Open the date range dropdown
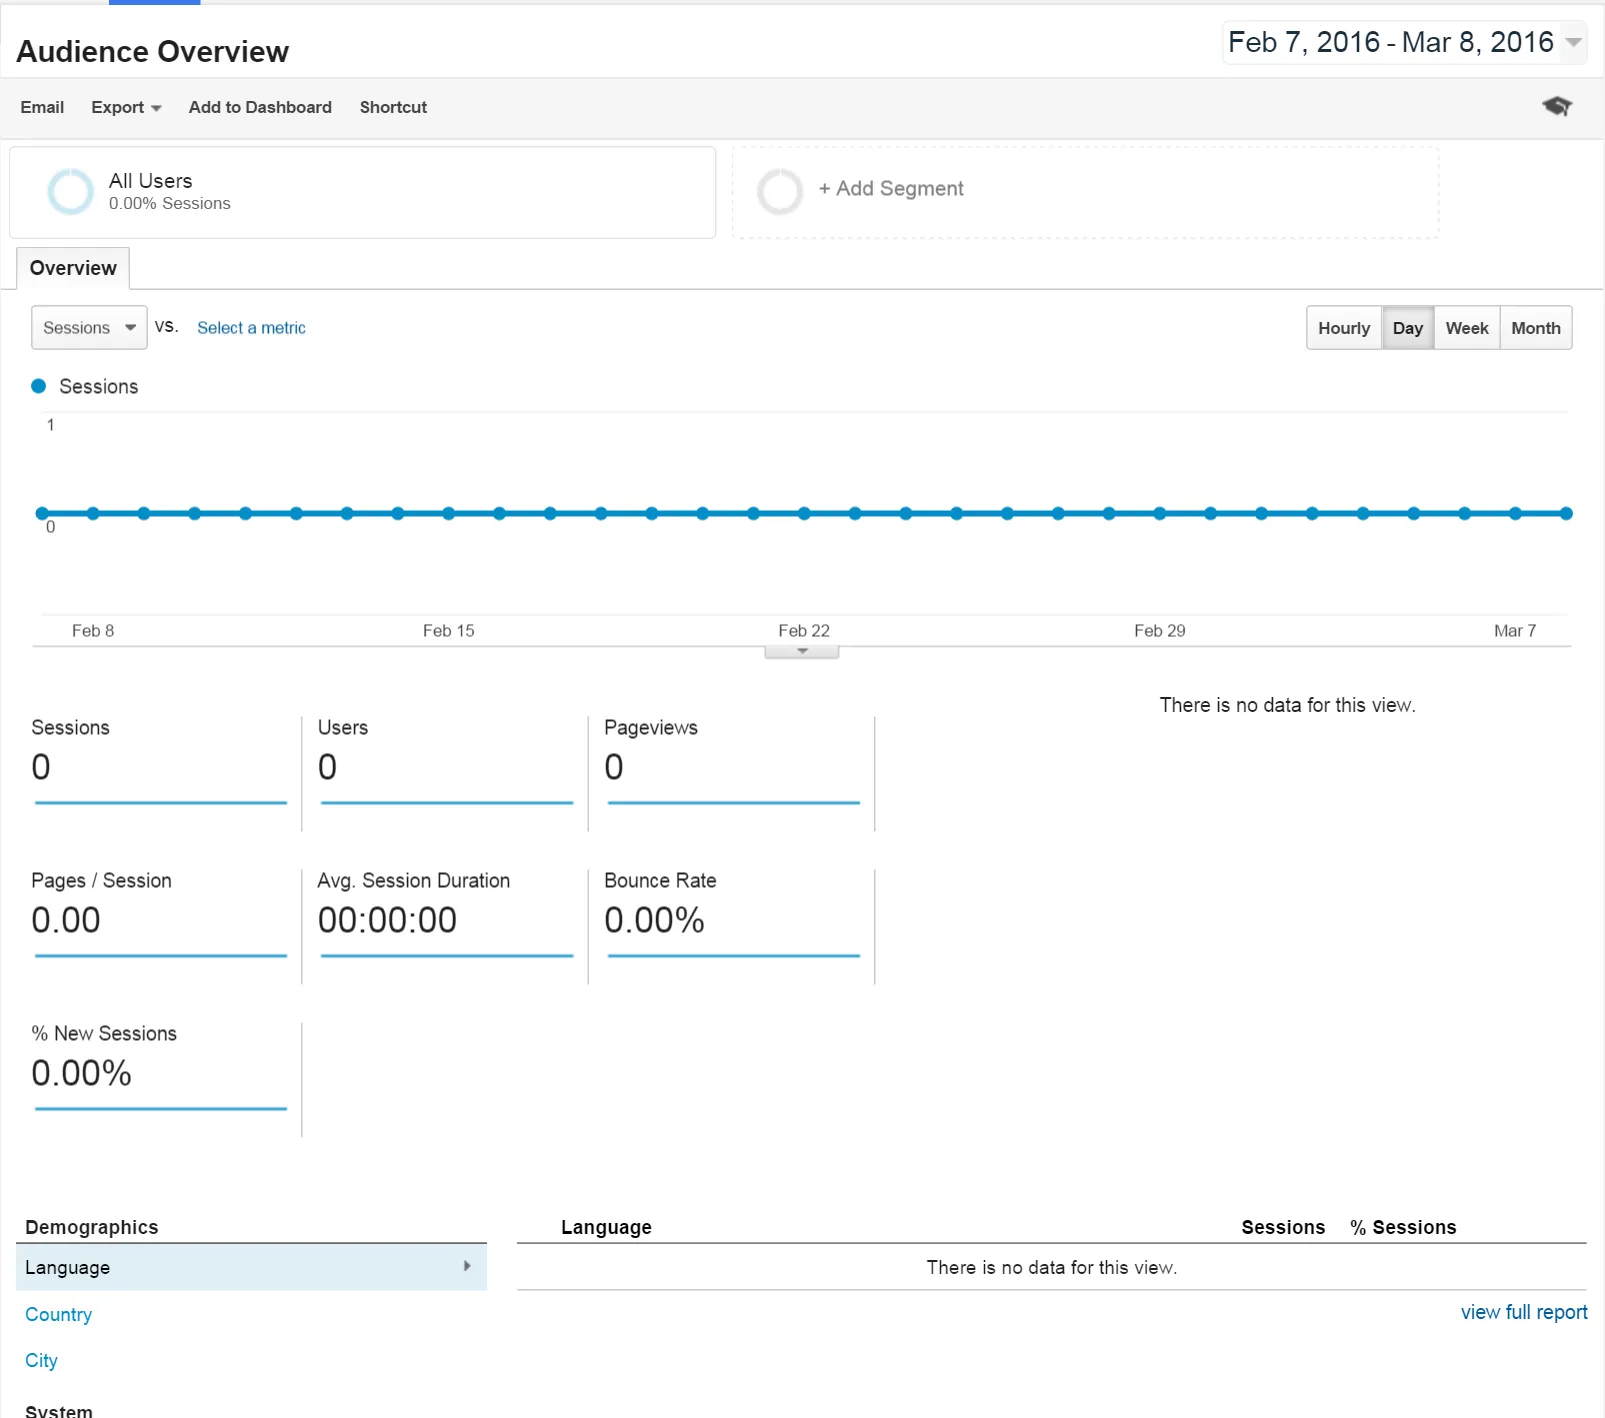This screenshot has width=1605, height=1418. tap(1573, 42)
